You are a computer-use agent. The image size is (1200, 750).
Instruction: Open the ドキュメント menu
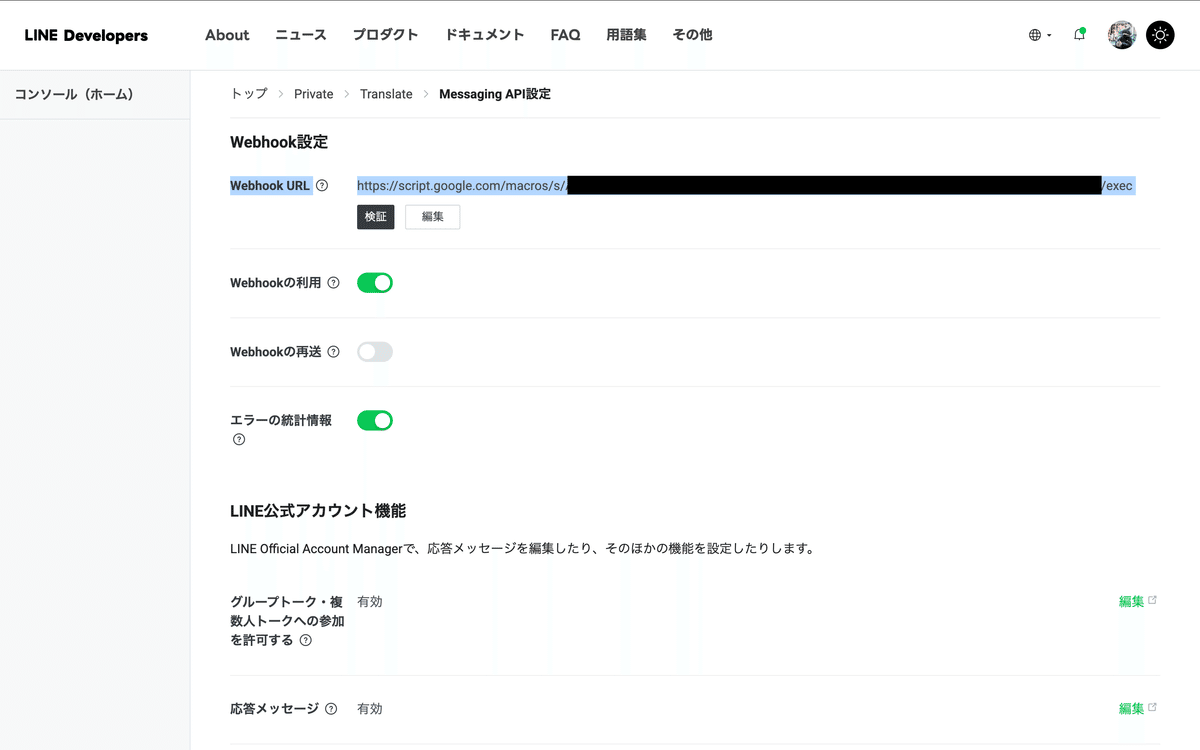point(484,35)
